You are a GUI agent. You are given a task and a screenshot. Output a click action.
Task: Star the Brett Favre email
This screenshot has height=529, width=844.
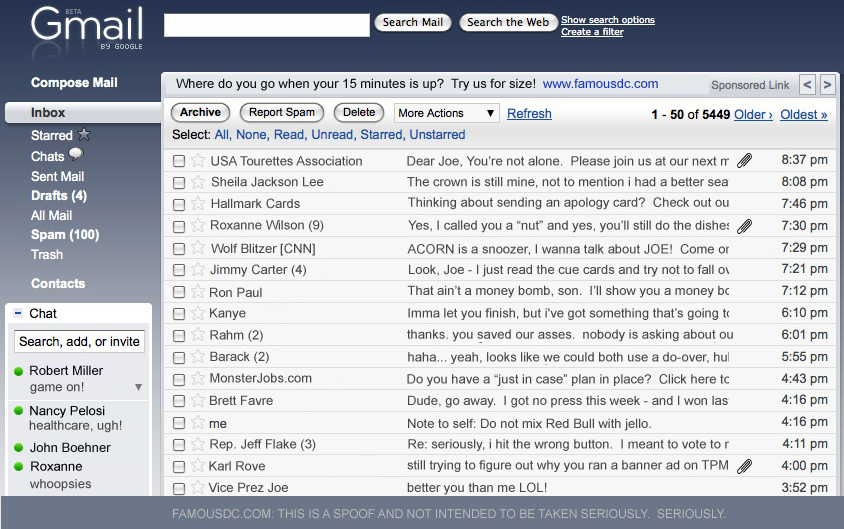(x=198, y=400)
